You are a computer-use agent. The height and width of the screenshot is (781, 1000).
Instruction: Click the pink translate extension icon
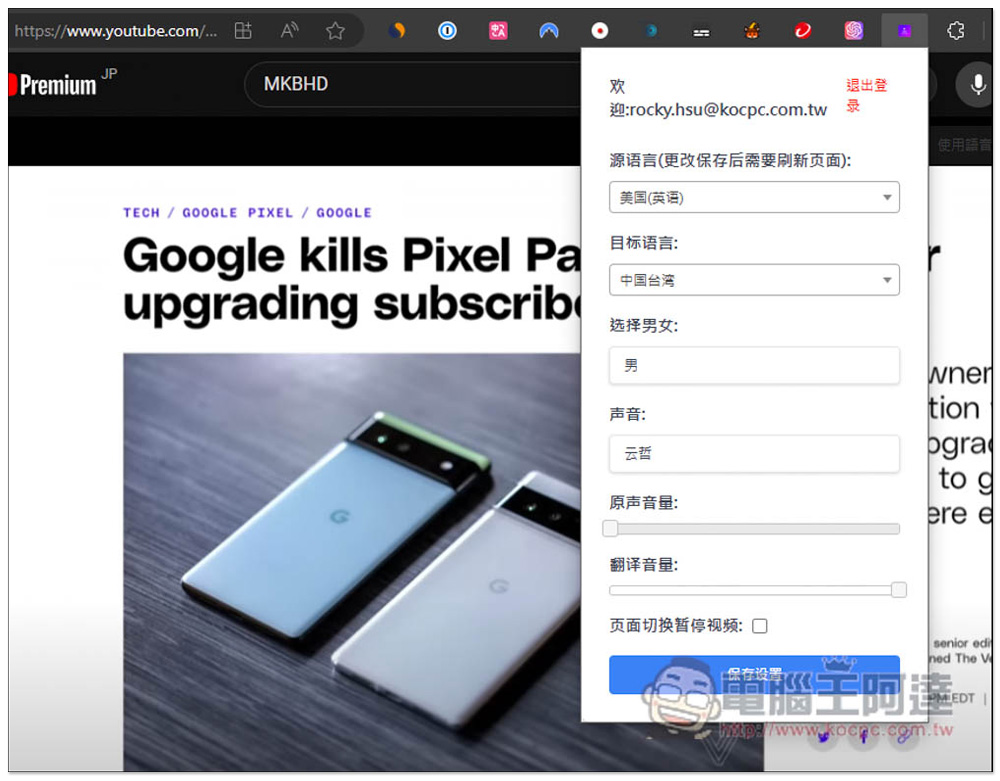point(498,30)
